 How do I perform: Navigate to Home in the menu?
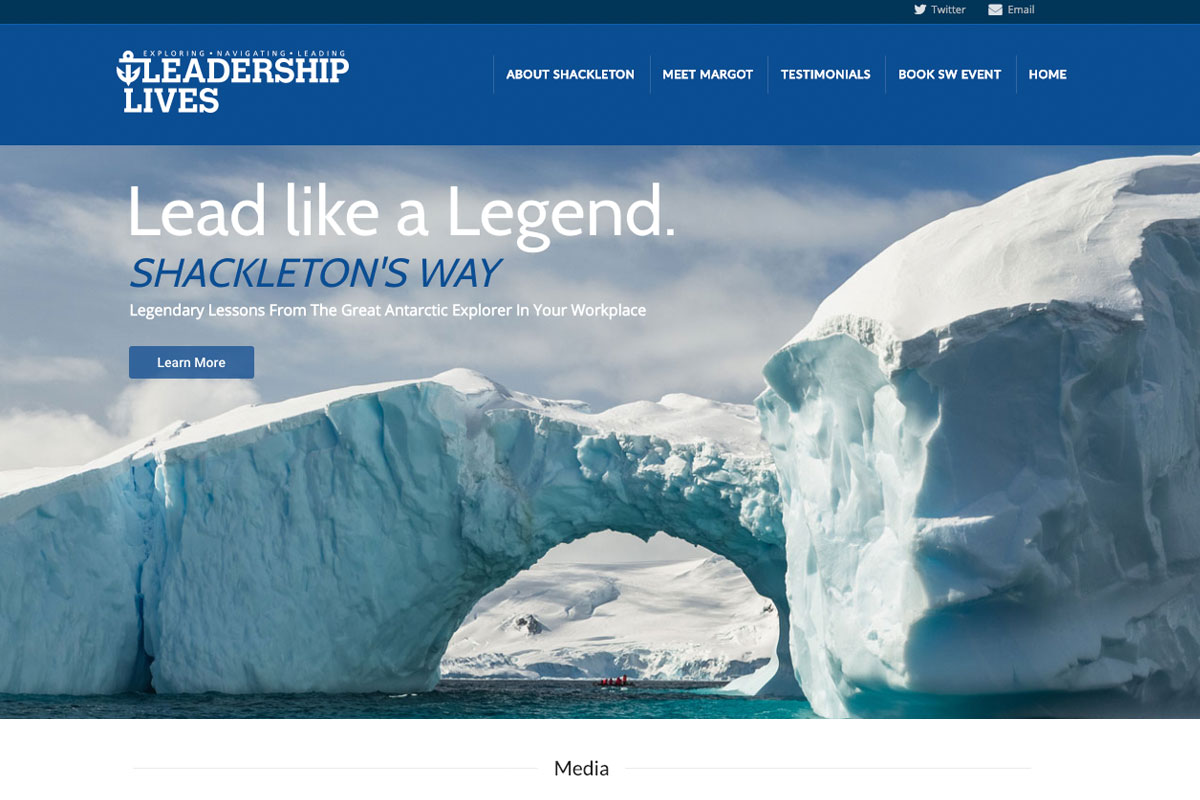click(x=1047, y=74)
